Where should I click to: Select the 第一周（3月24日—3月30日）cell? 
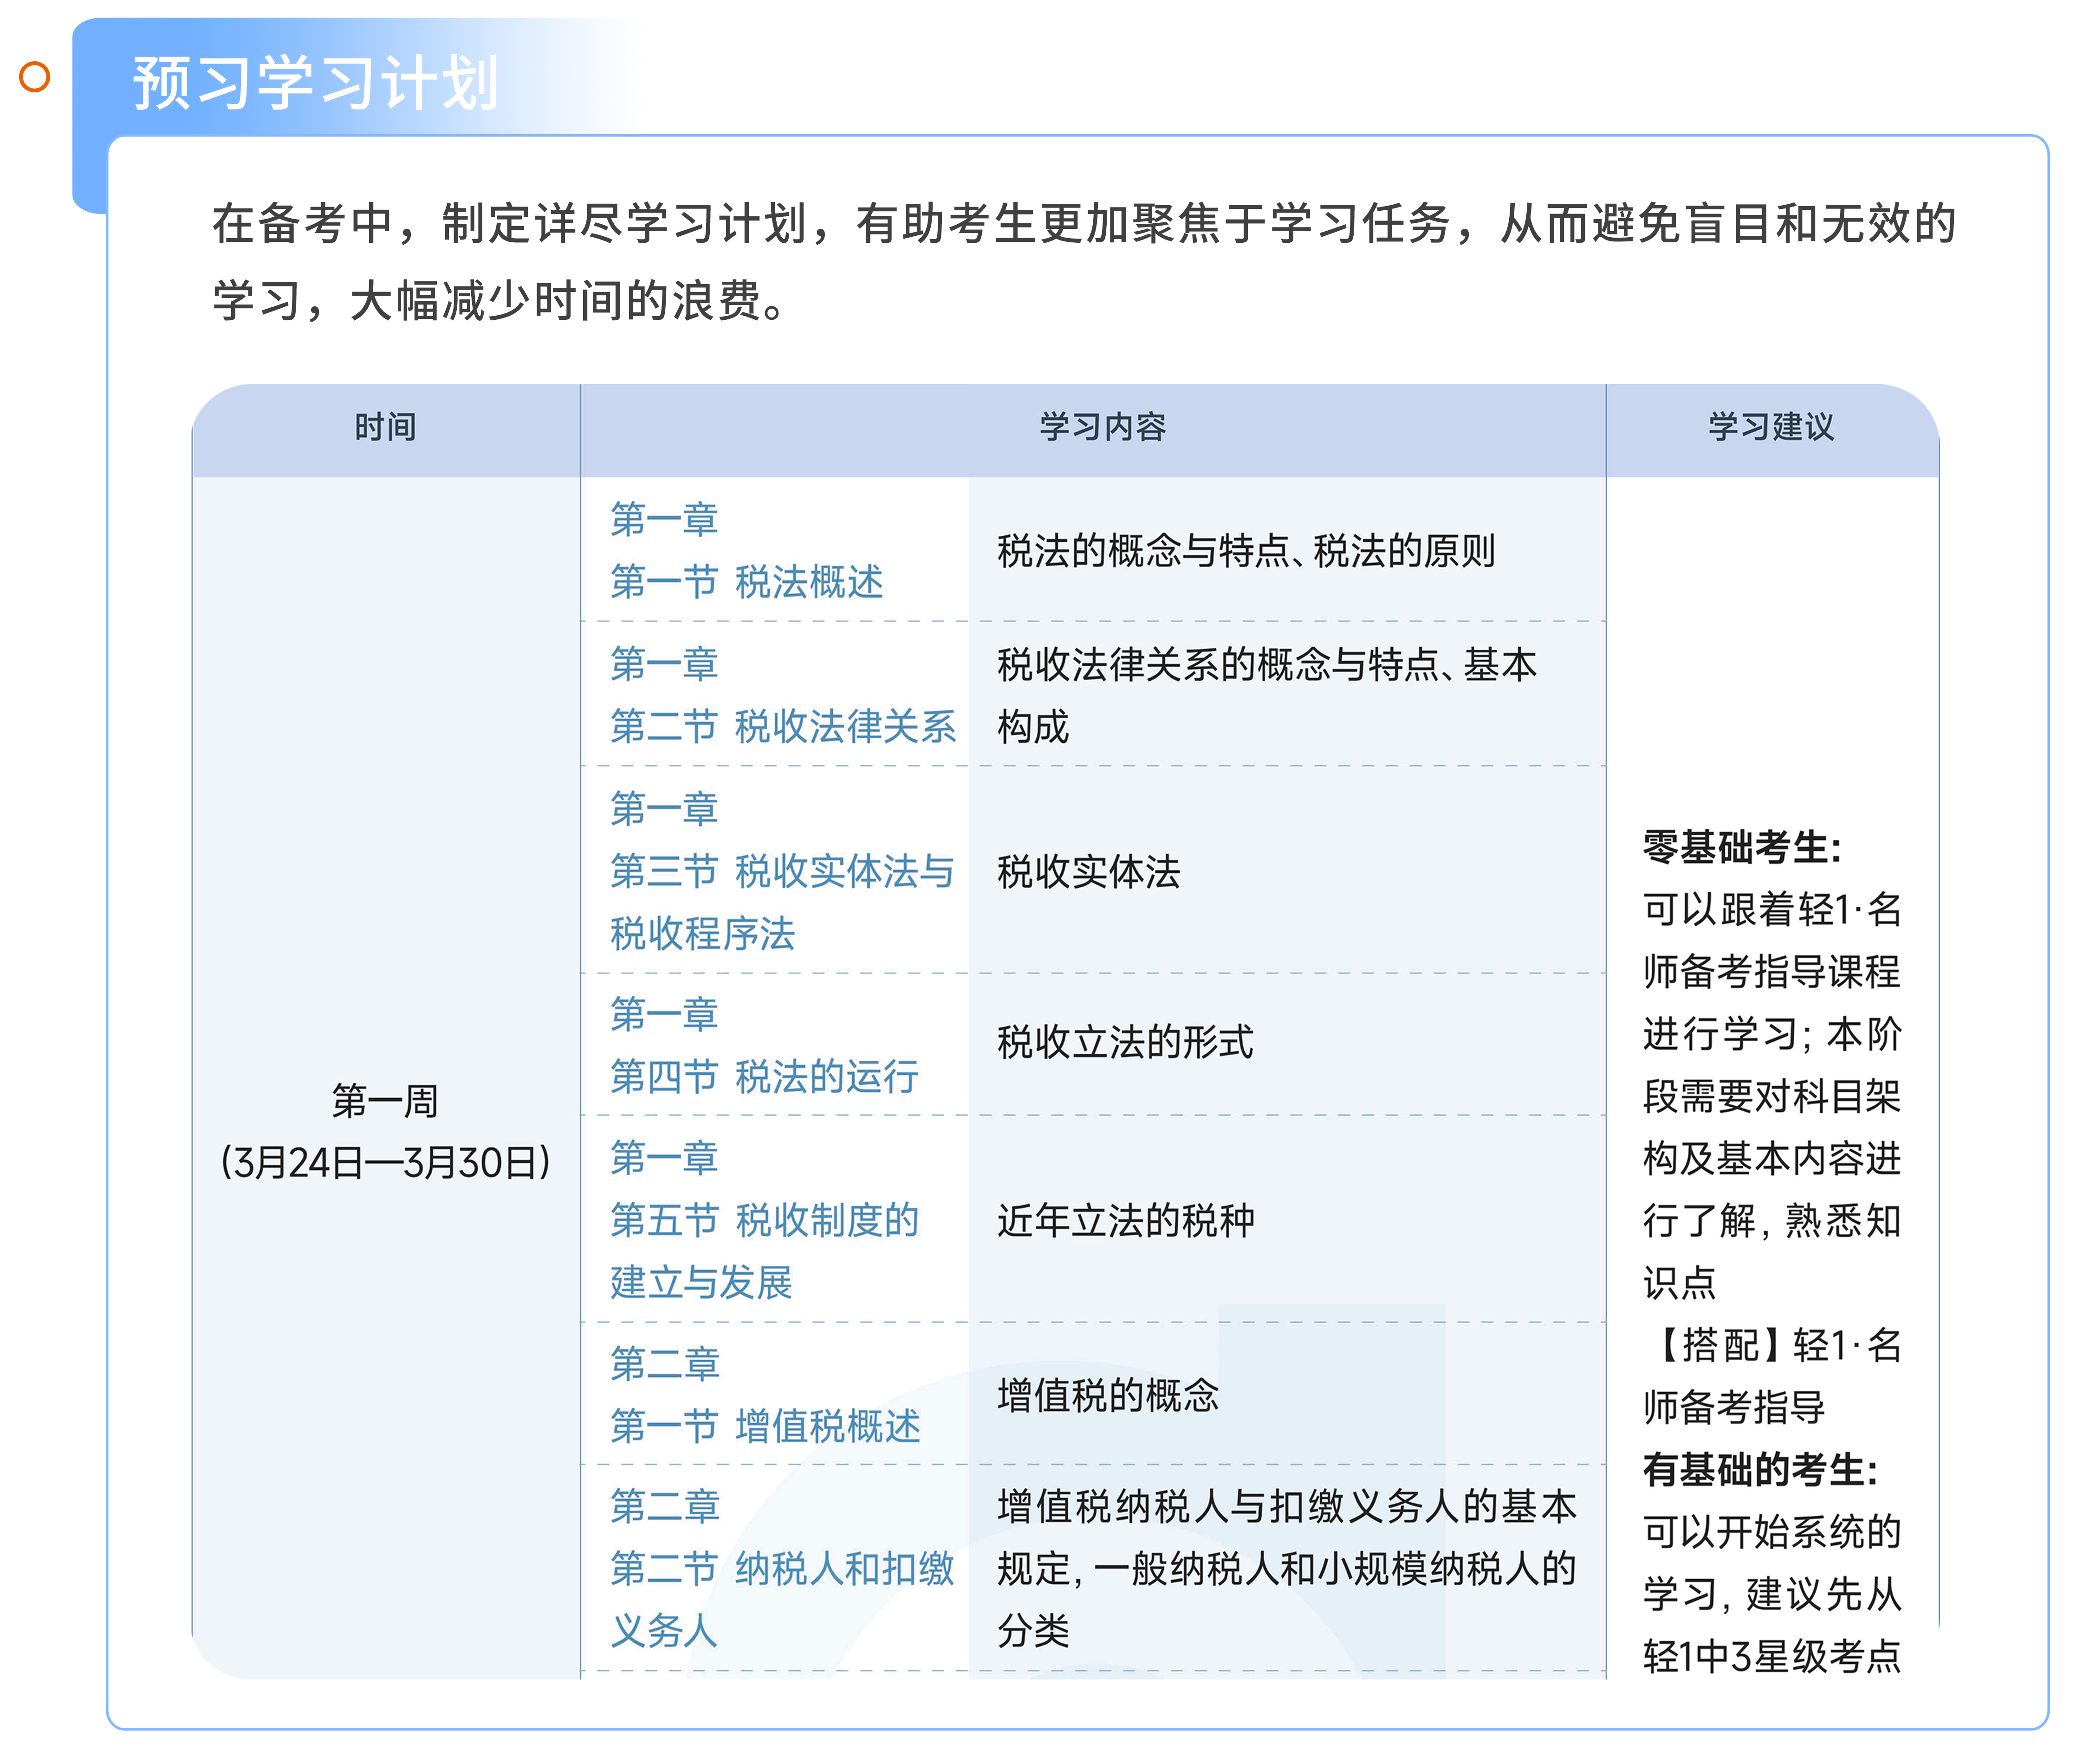click(x=387, y=1135)
